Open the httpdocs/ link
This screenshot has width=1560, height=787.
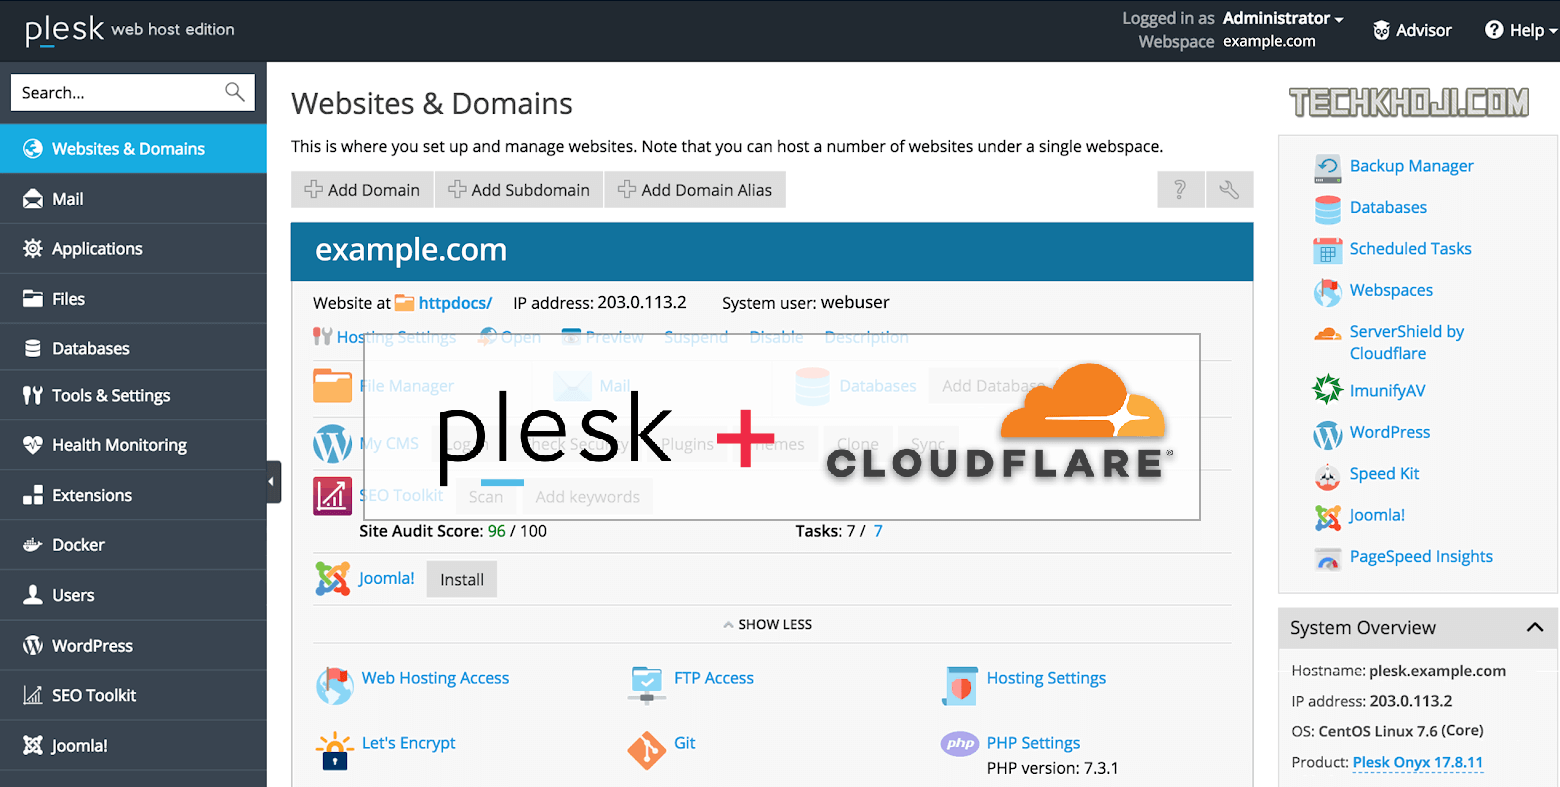[455, 302]
